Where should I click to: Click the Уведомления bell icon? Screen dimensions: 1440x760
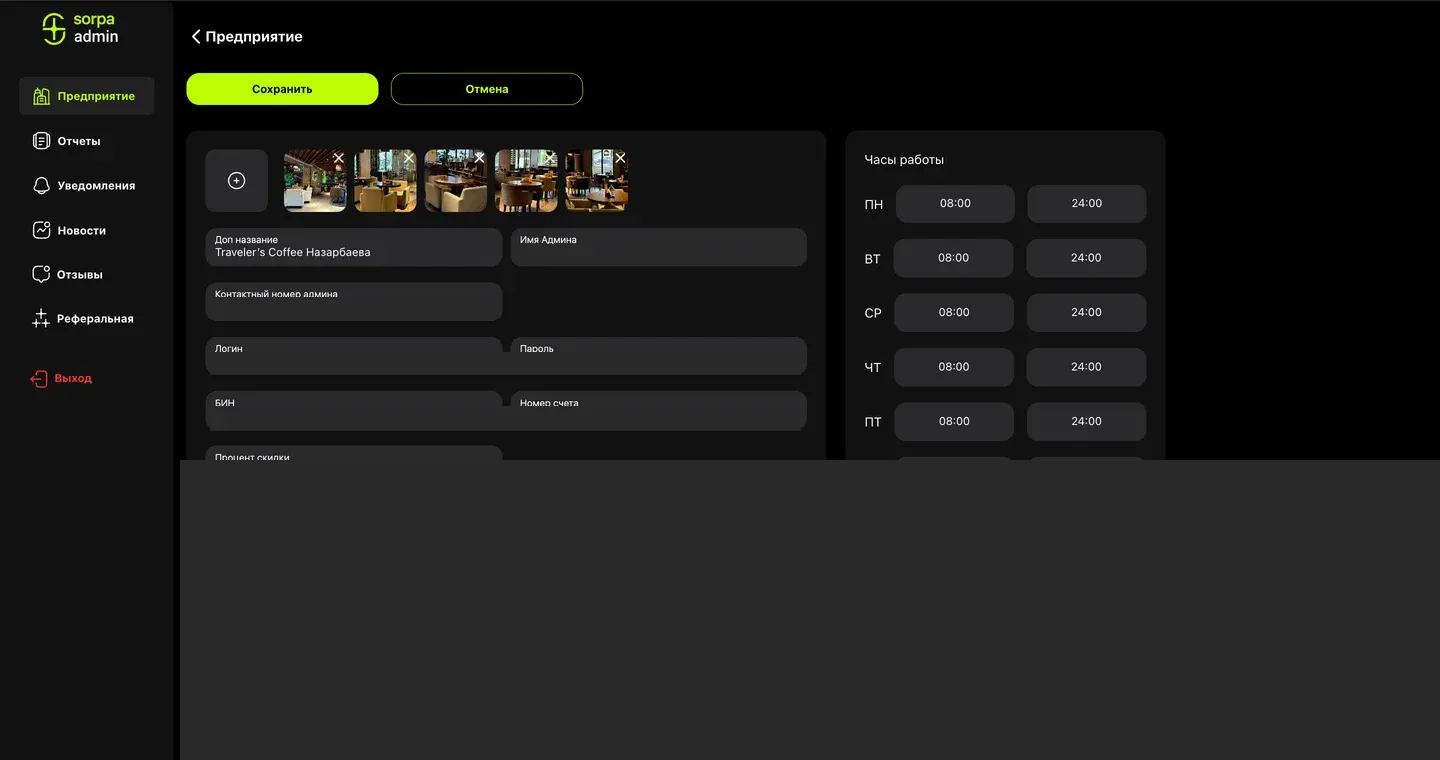(x=41, y=186)
